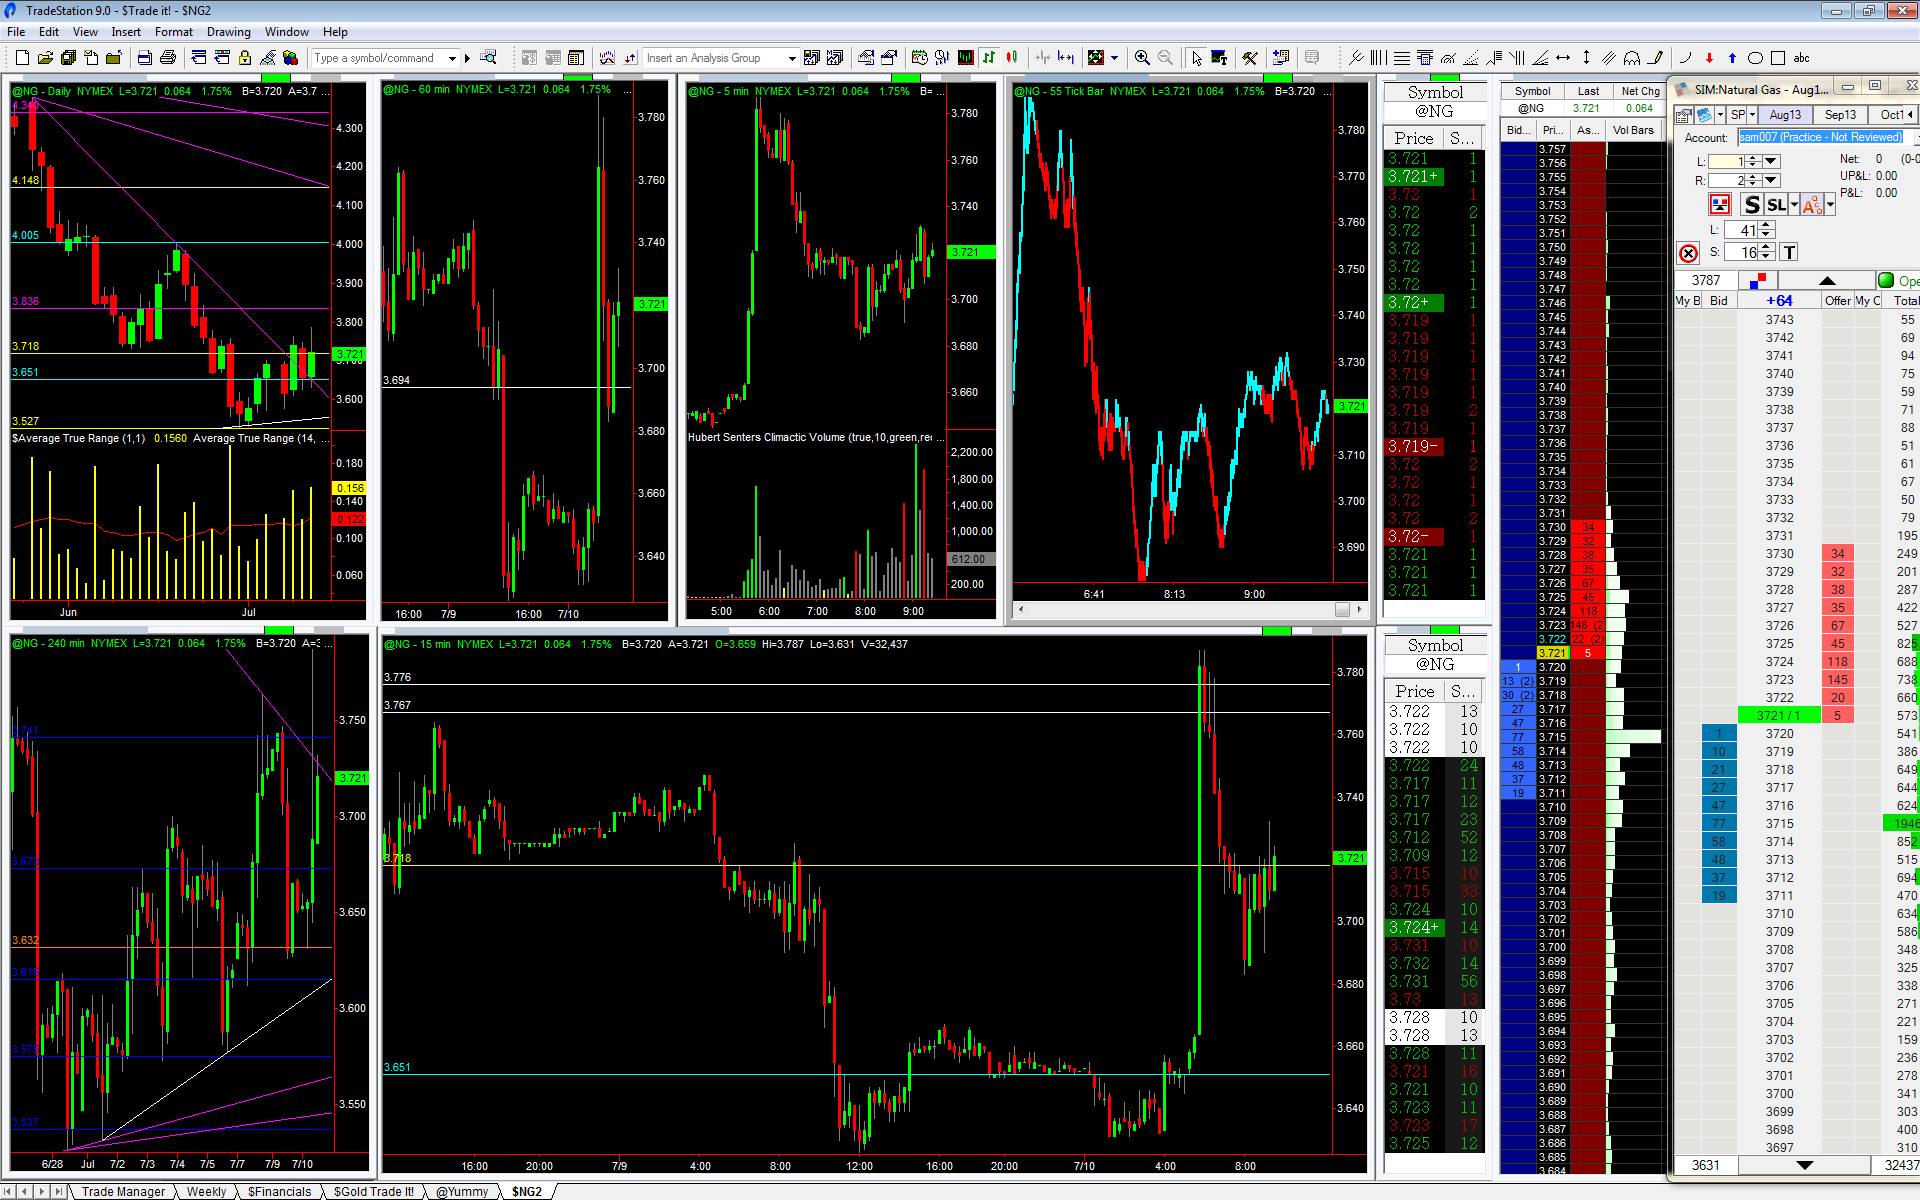Select the horizontal lines drawing tool
The image size is (1920, 1200).
click(x=1402, y=58)
